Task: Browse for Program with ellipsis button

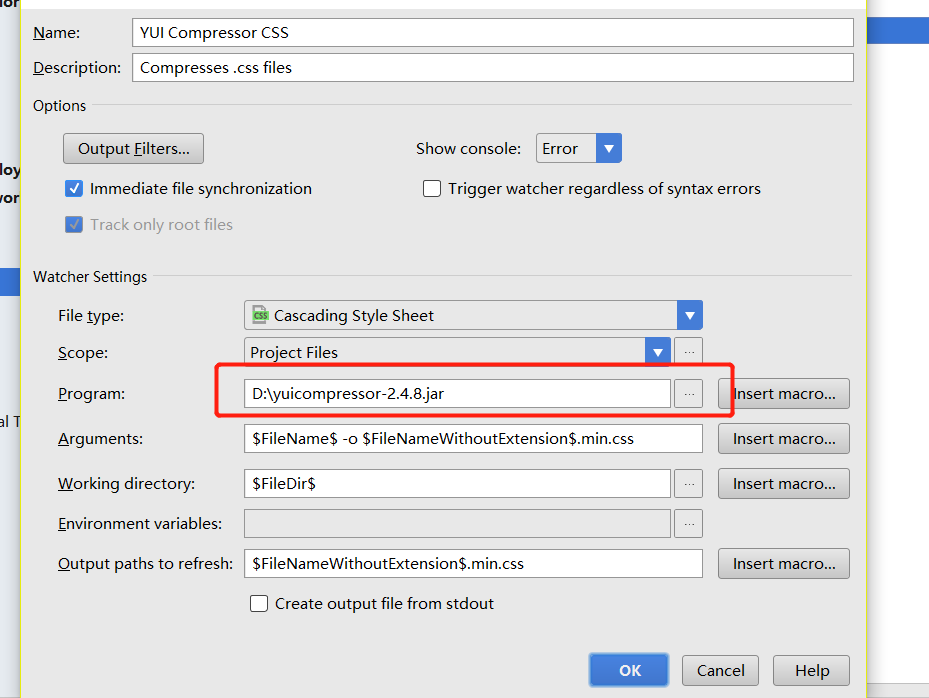Action: (x=688, y=393)
